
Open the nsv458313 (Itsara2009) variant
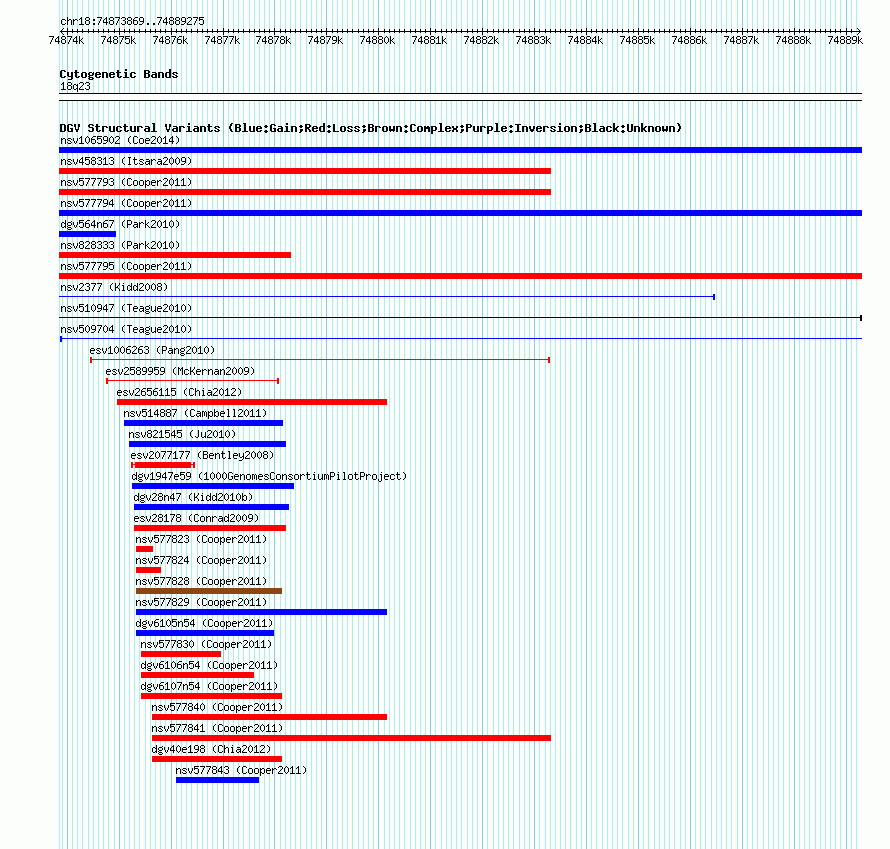pos(126,161)
